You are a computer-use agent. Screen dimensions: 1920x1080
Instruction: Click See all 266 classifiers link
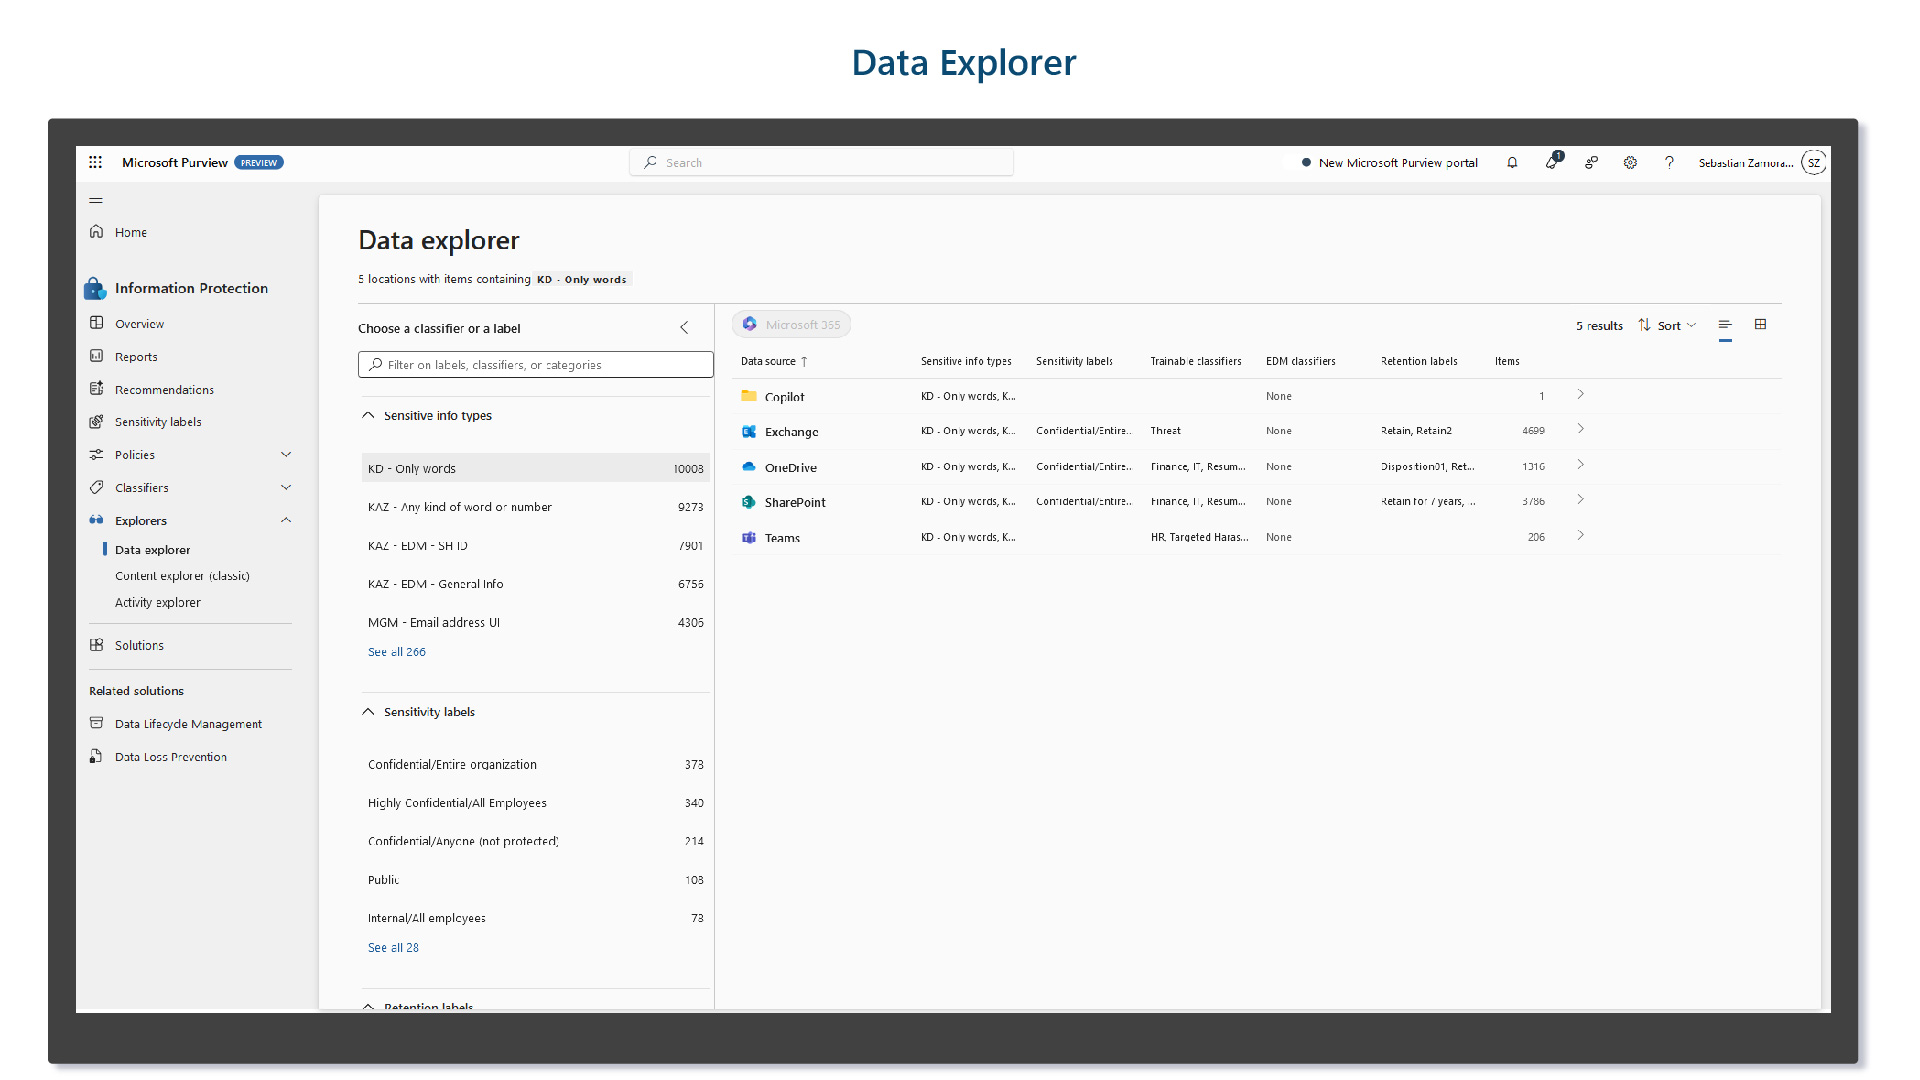click(x=396, y=651)
